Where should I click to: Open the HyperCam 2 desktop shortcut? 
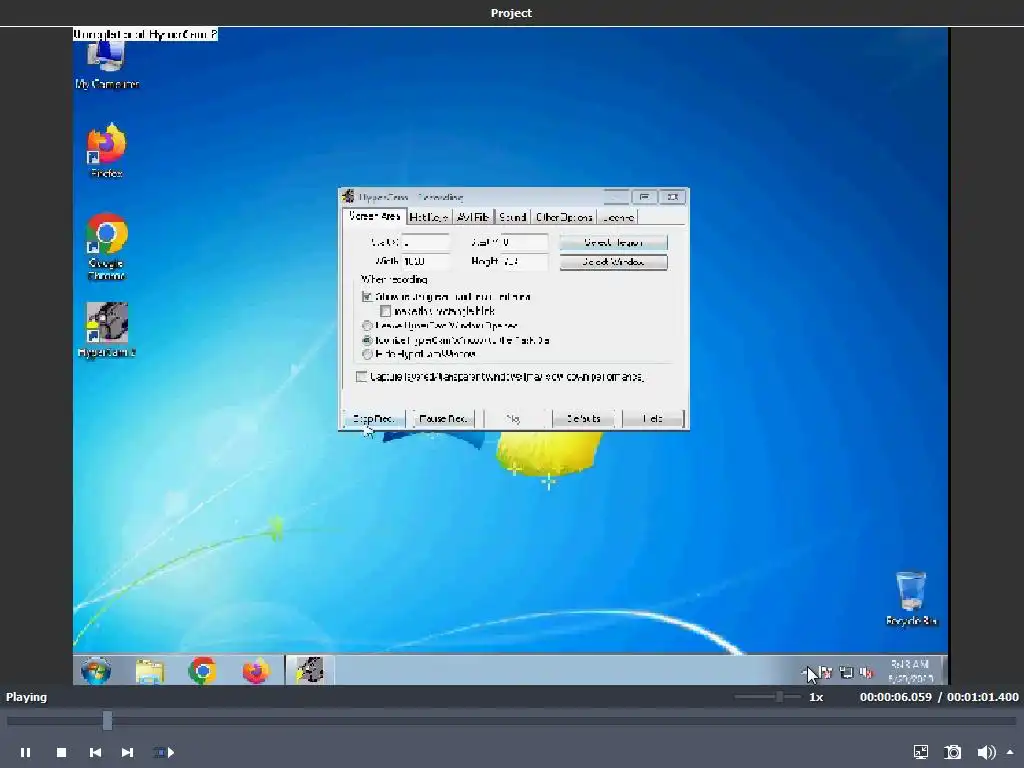pos(106,330)
